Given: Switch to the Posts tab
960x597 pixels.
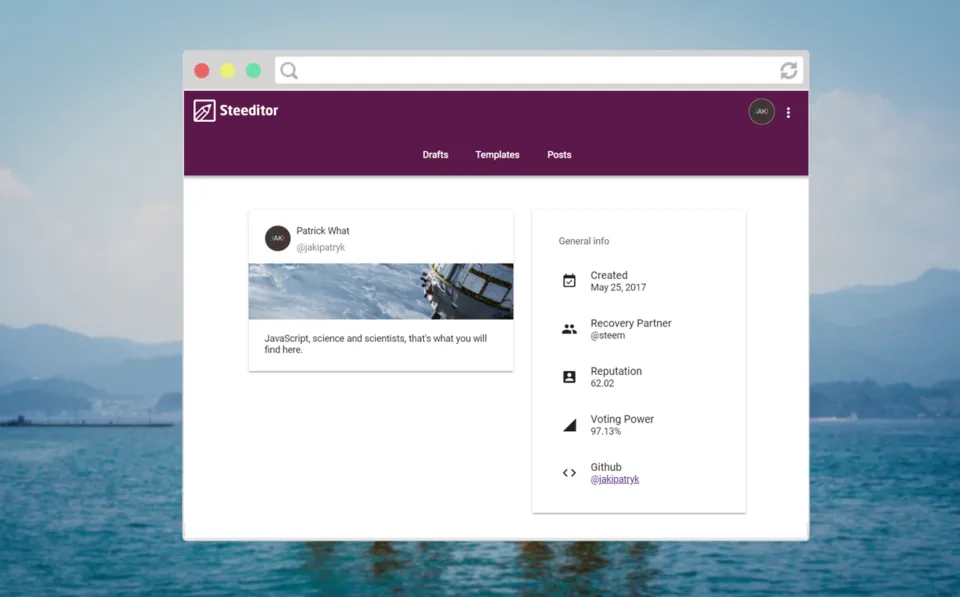Looking at the screenshot, I should pyautogui.click(x=559, y=155).
